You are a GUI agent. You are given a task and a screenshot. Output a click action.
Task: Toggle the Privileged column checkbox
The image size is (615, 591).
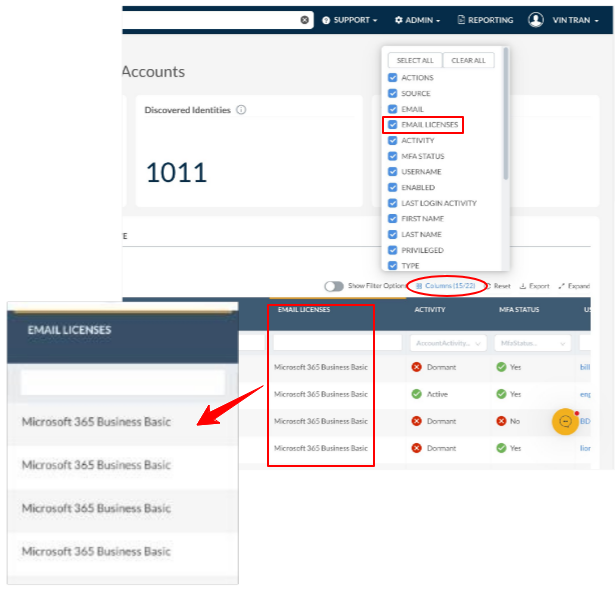393,250
